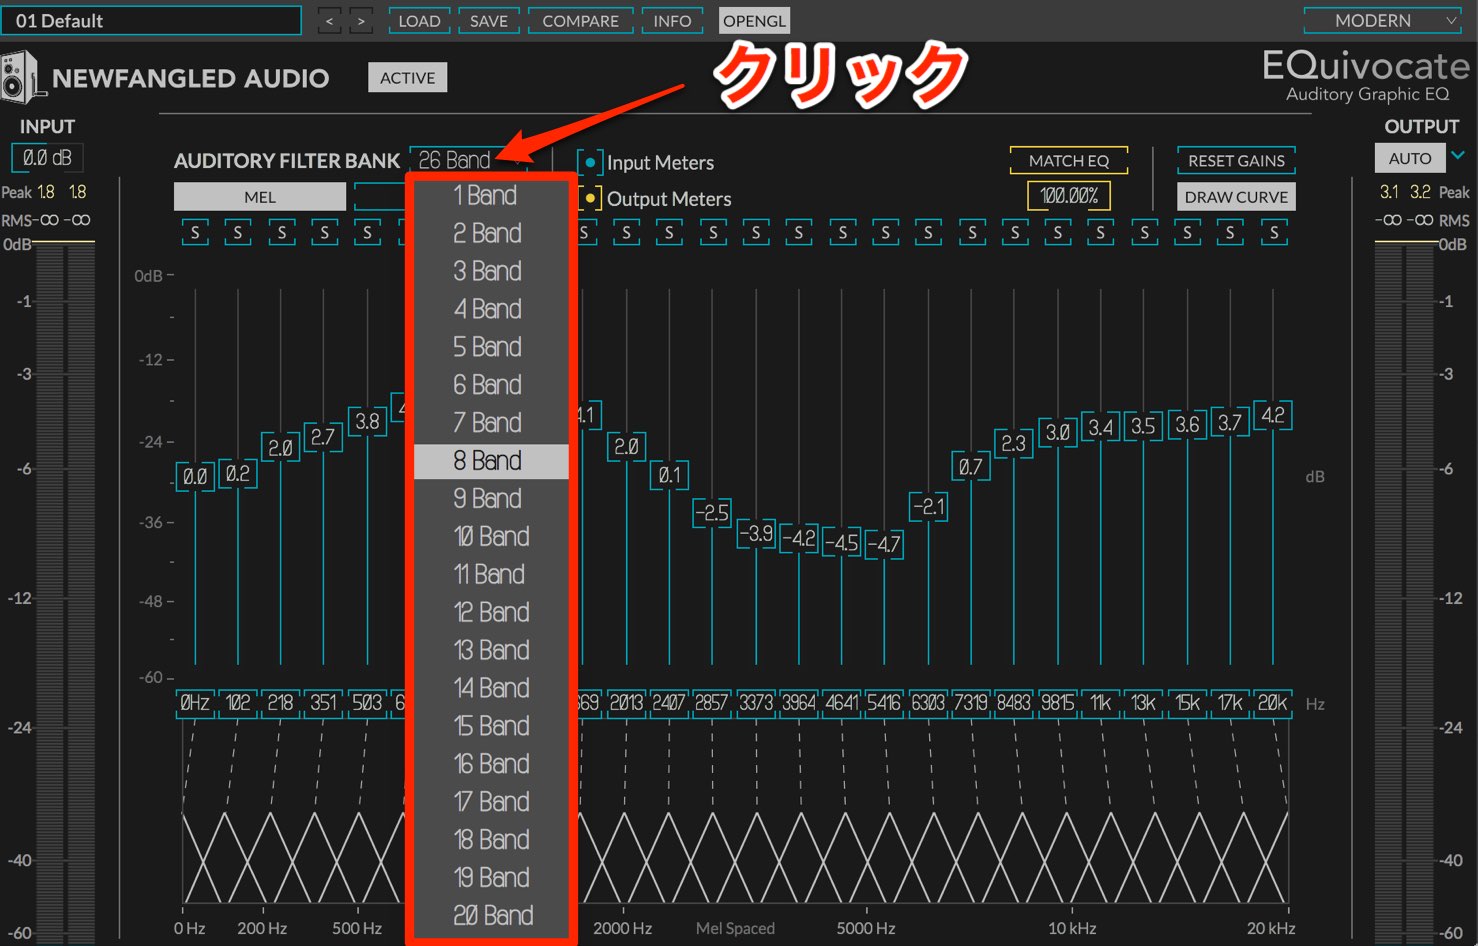The height and width of the screenshot is (946, 1478).
Task: Click the 351 frequency field
Action: click(x=323, y=703)
